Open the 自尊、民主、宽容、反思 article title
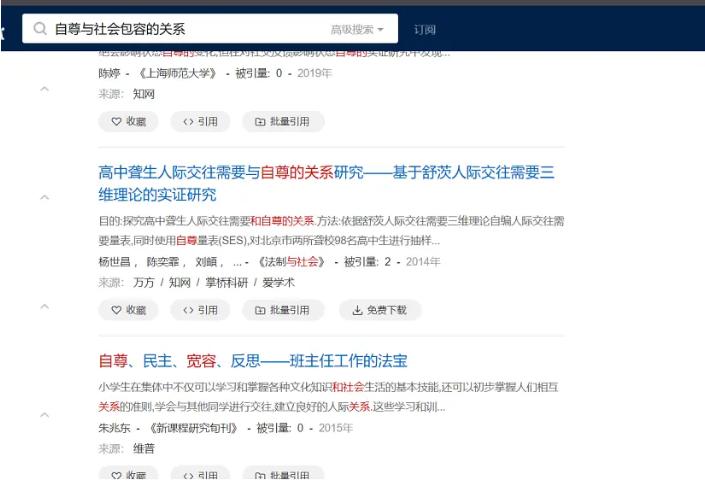This screenshot has width=705, height=490. (253, 361)
